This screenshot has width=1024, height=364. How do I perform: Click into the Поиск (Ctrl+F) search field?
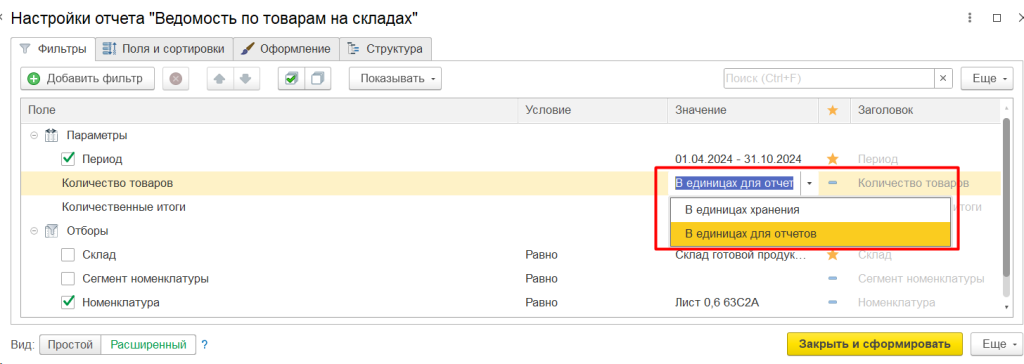(x=829, y=78)
